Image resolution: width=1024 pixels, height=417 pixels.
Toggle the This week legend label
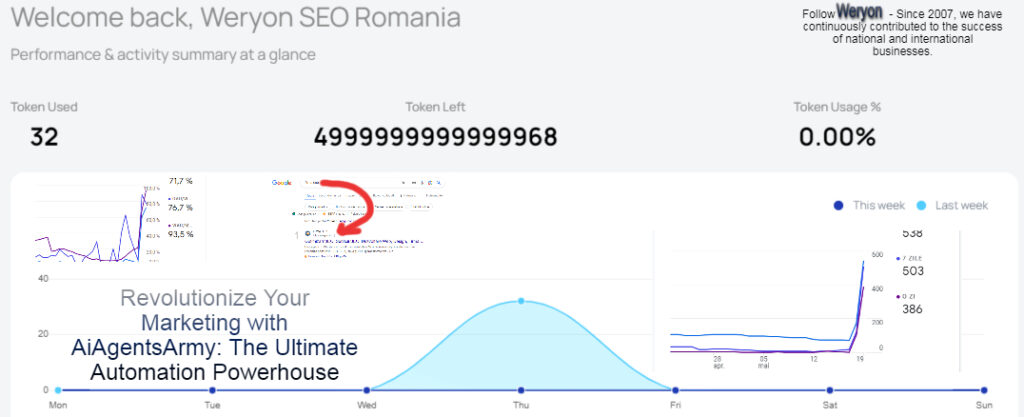pyautogui.click(x=878, y=206)
